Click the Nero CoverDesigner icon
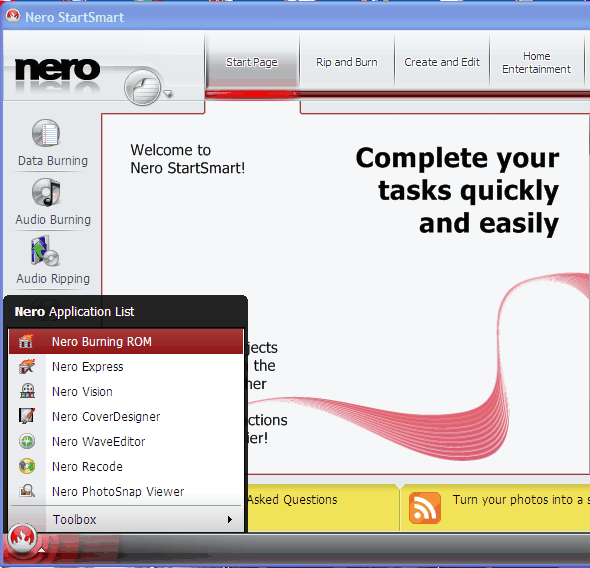Viewport: 590px width, 568px height. pos(27,416)
